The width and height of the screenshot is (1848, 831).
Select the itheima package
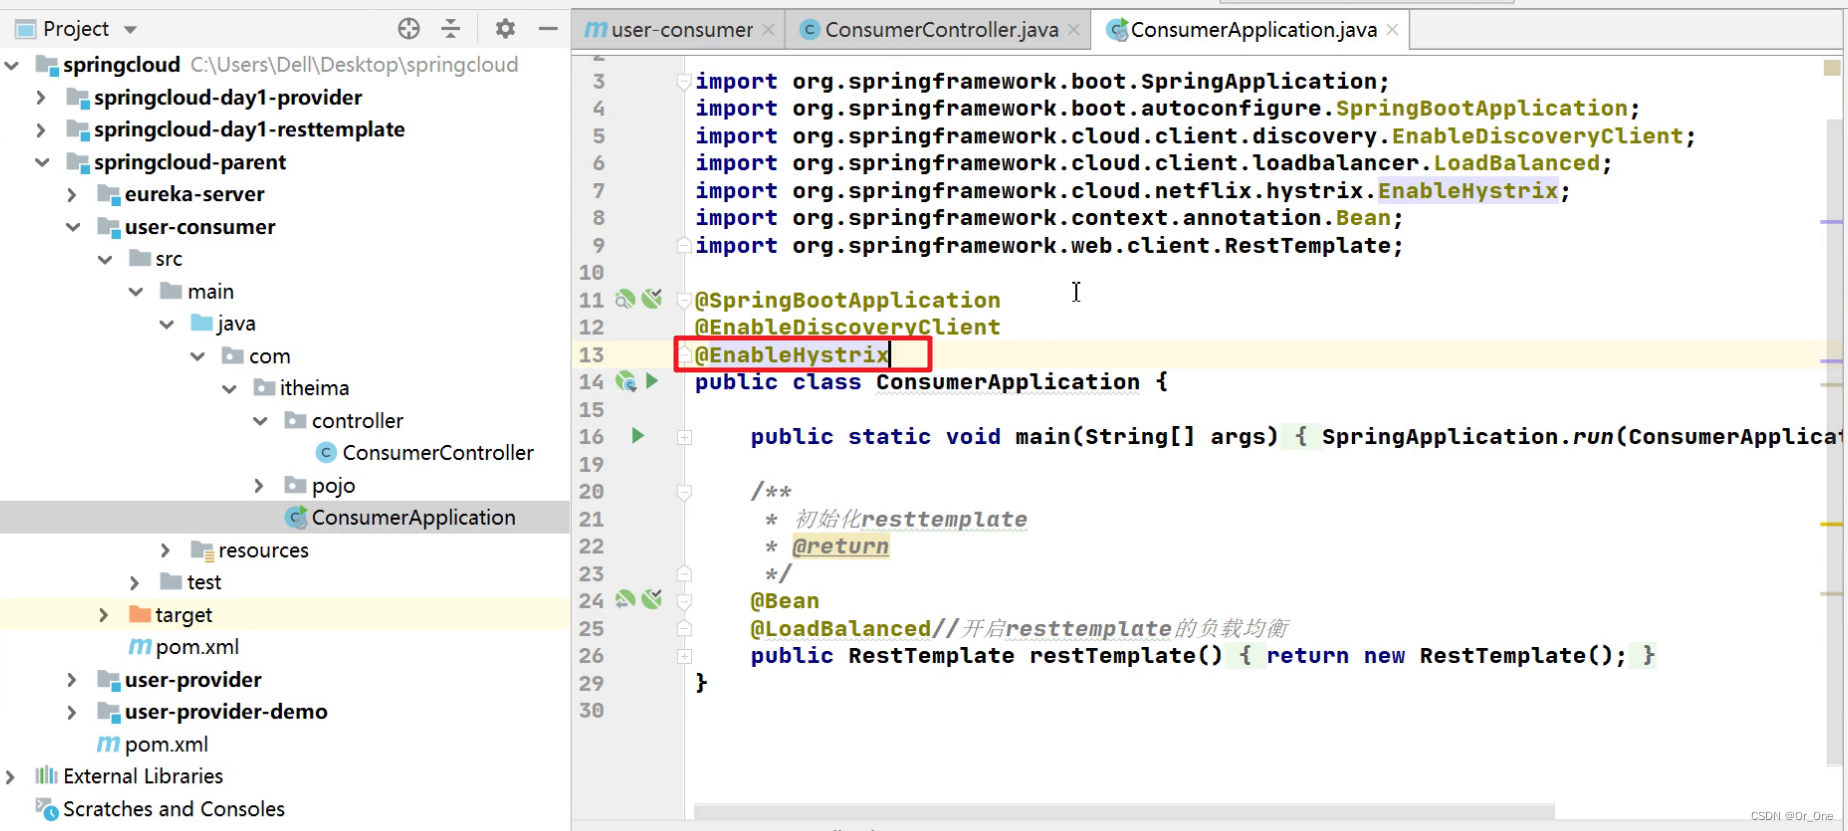tap(314, 388)
